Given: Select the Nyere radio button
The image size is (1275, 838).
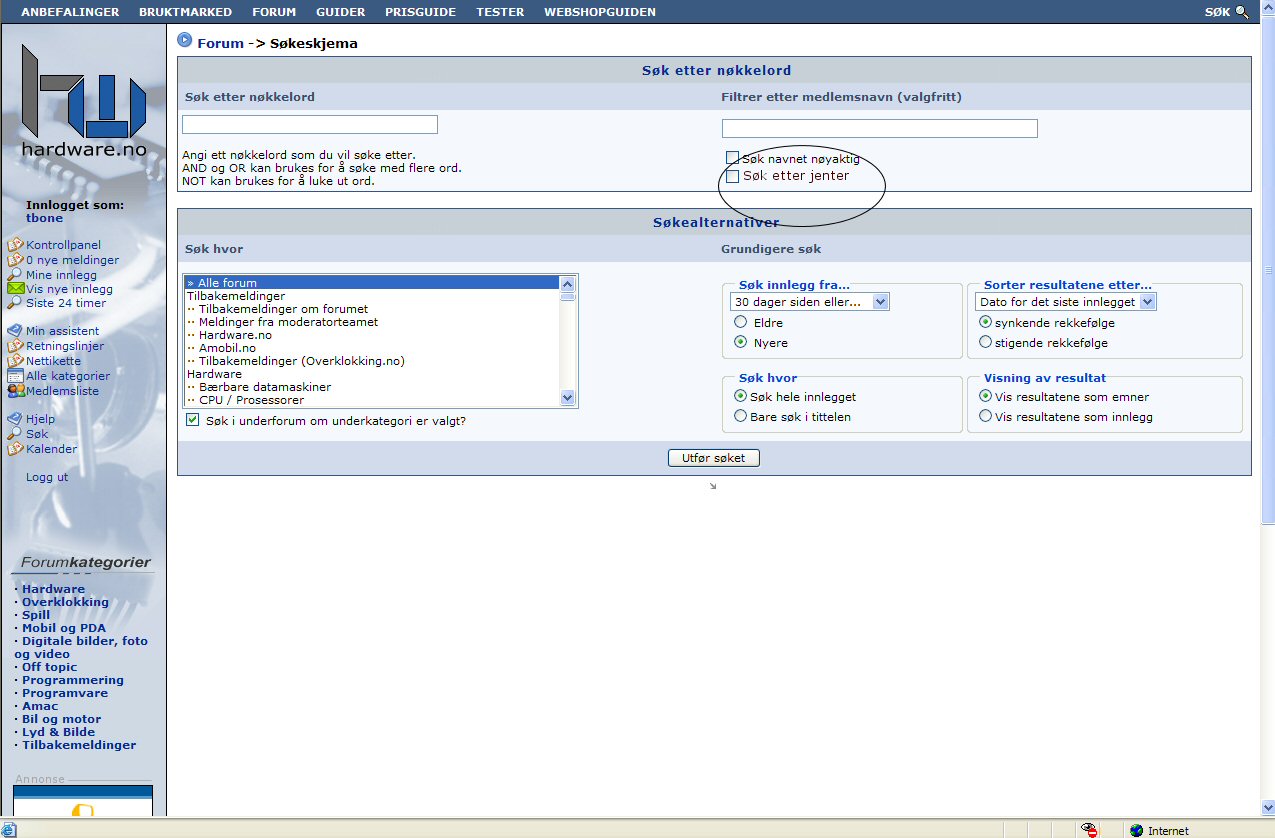Looking at the screenshot, I should (741, 342).
